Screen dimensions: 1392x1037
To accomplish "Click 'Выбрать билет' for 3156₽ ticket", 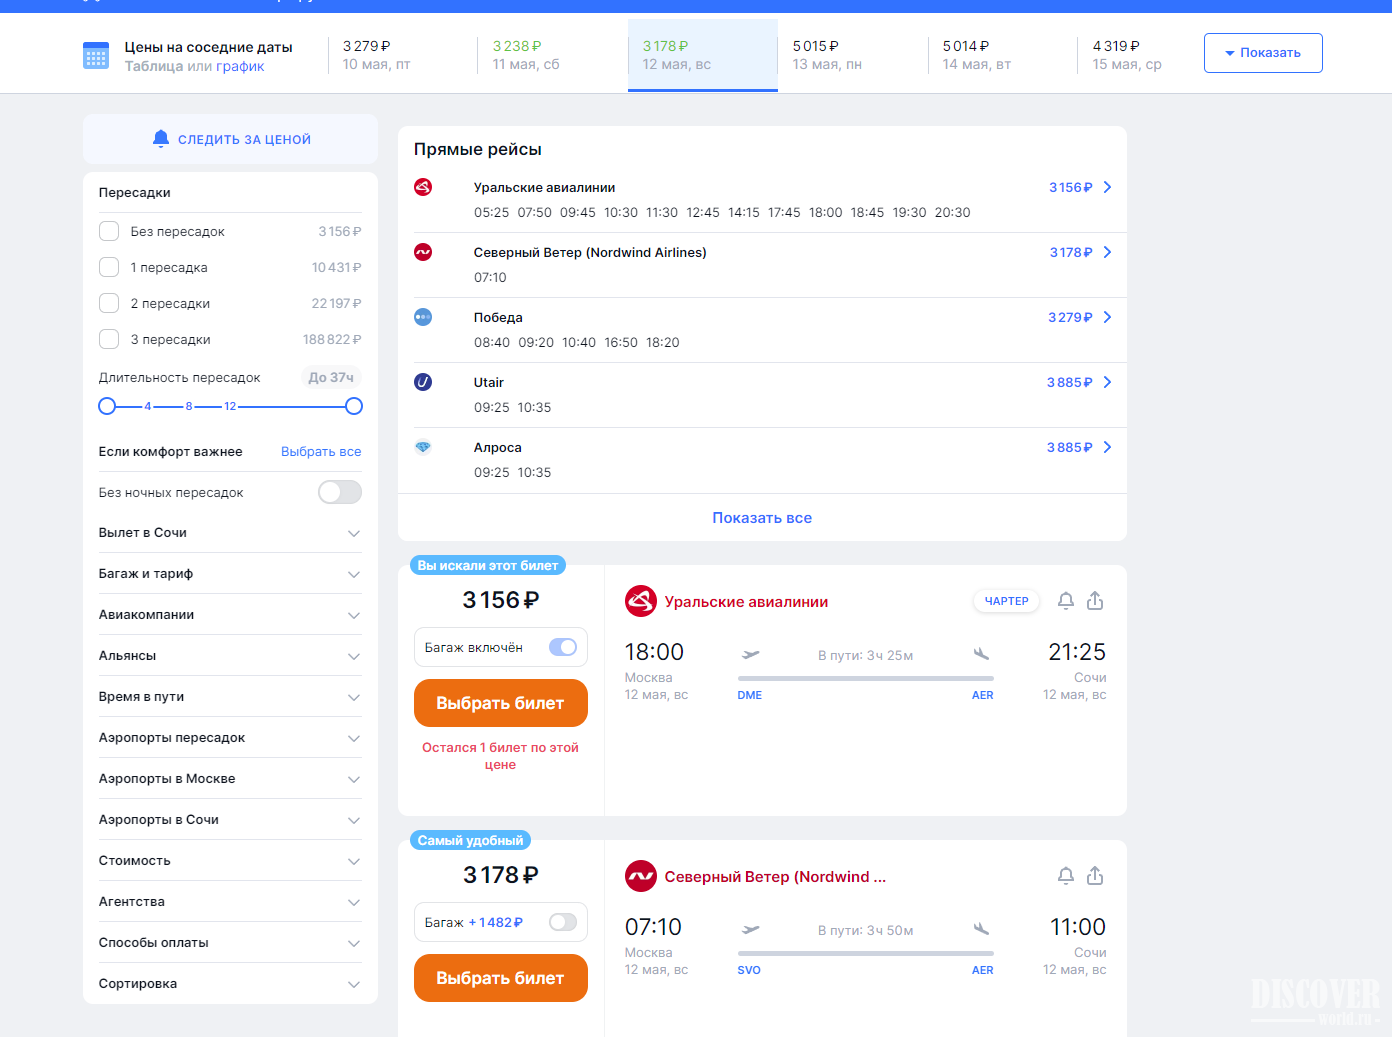I will [500, 703].
